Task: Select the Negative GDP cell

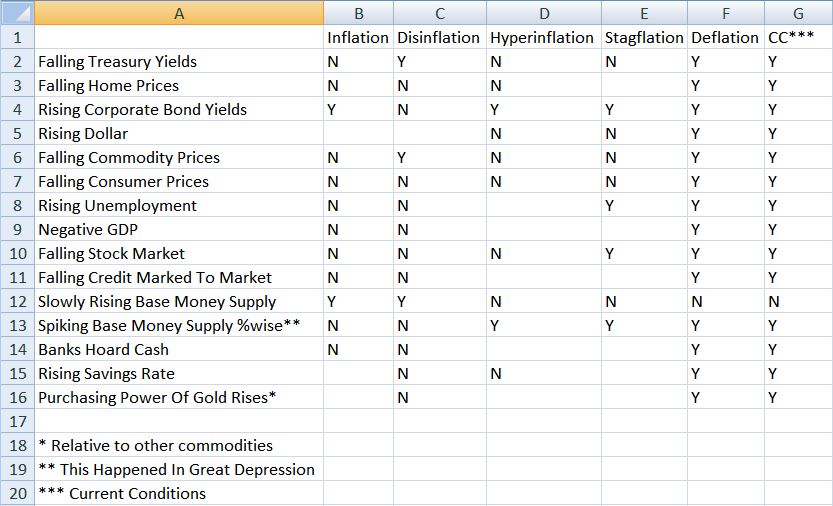Action: 179,230
